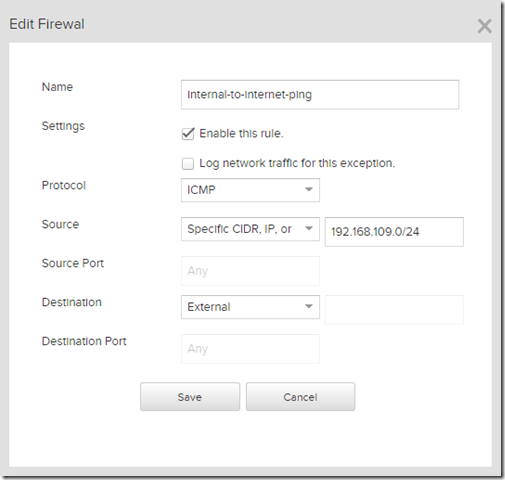The image size is (505, 480).
Task: Cancel editing the firewall rule
Action: coord(301,397)
